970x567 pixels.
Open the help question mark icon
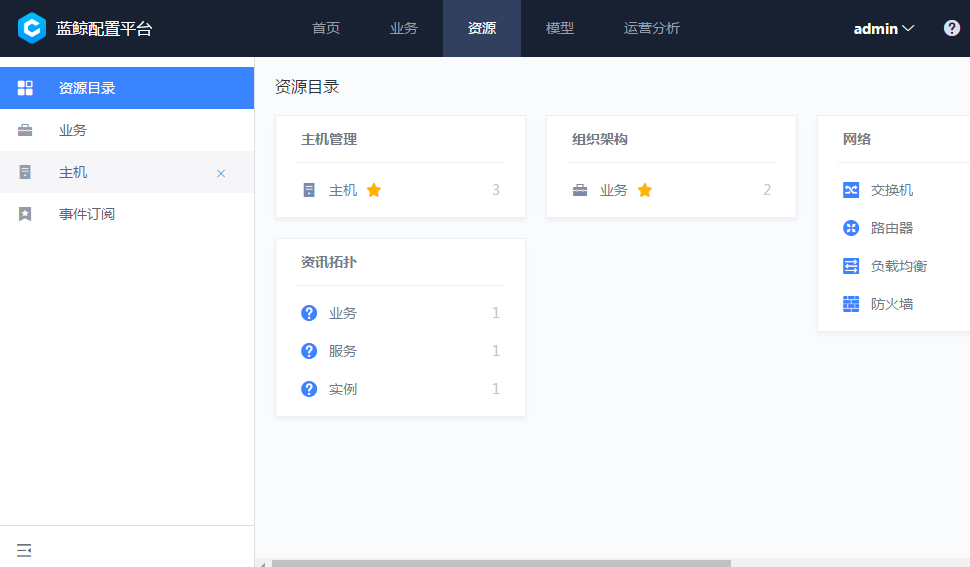point(951,28)
